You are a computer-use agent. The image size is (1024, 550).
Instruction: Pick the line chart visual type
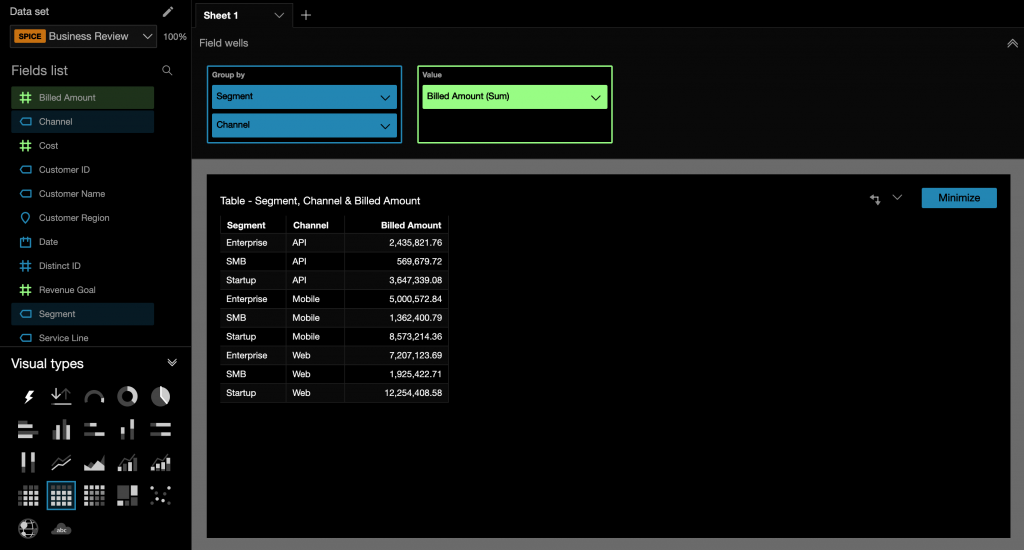click(x=61, y=462)
